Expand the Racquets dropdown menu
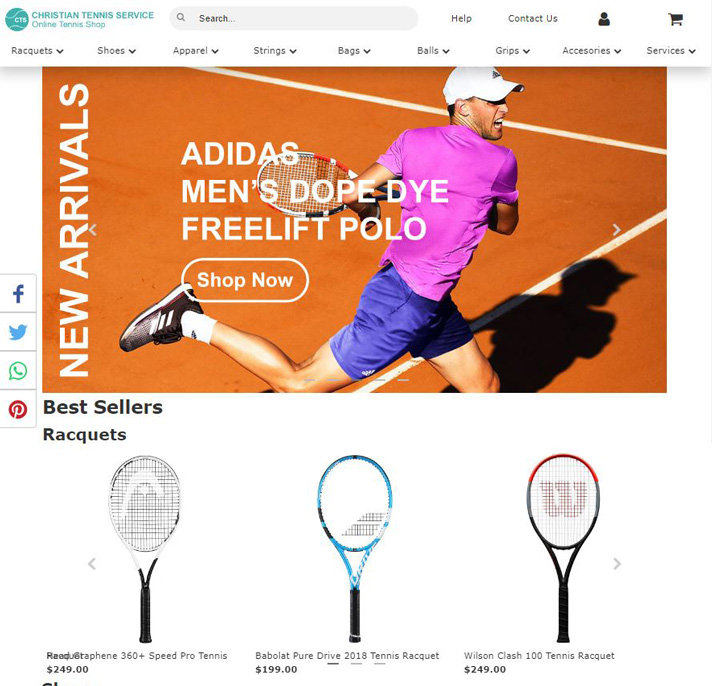The image size is (712, 686). (37, 51)
